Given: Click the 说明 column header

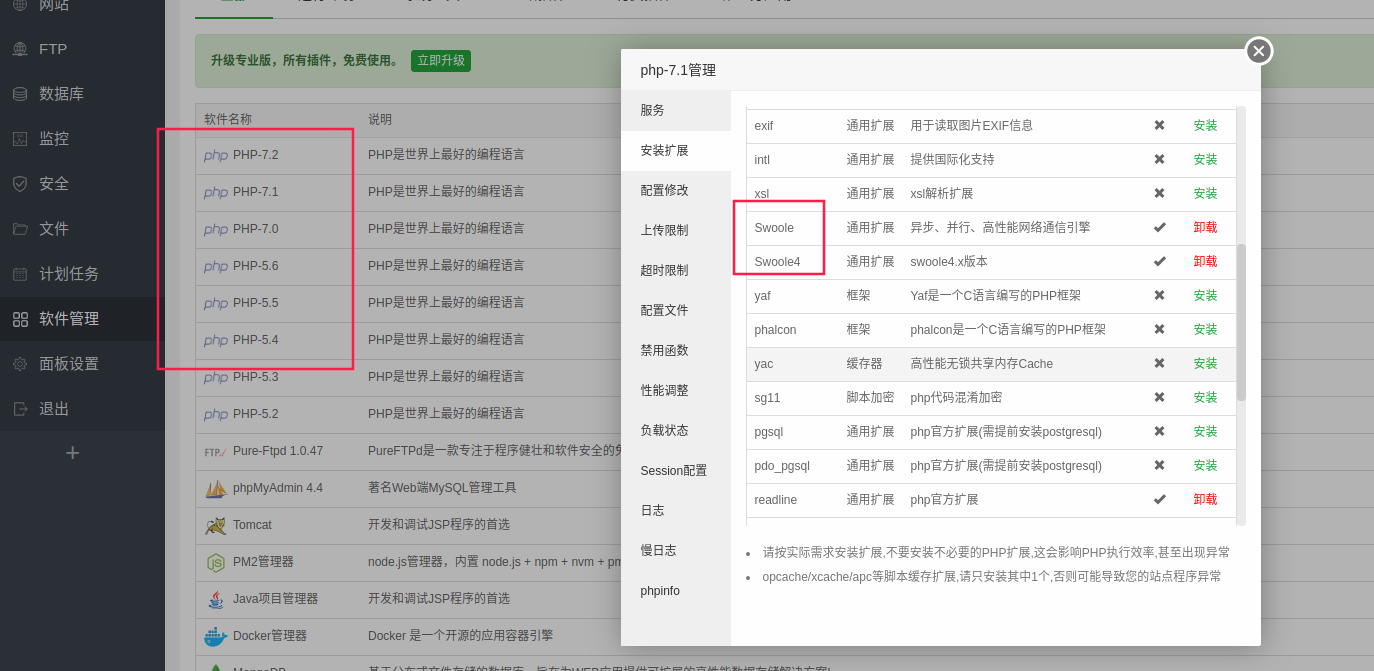Looking at the screenshot, I should pyautogui.click(x=380, y=120).
